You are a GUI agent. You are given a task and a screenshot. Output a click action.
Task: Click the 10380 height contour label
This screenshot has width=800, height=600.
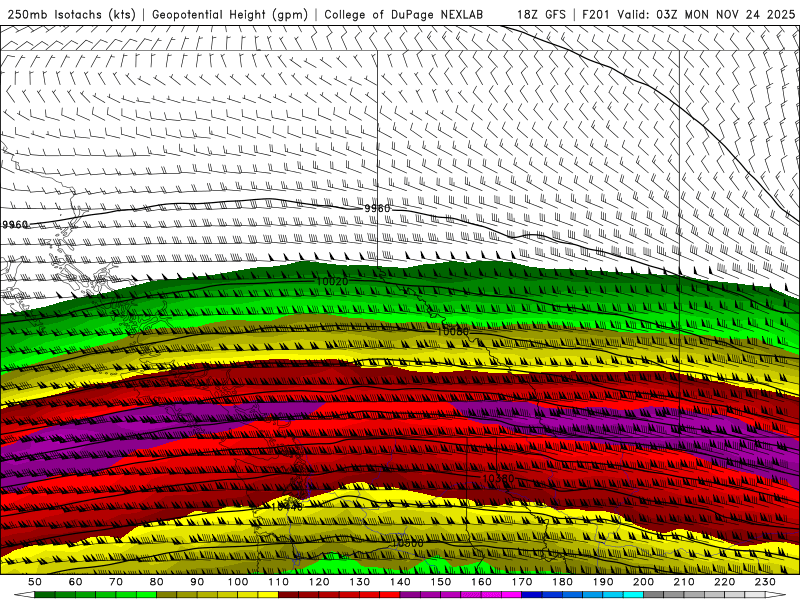tap(498, 478)
